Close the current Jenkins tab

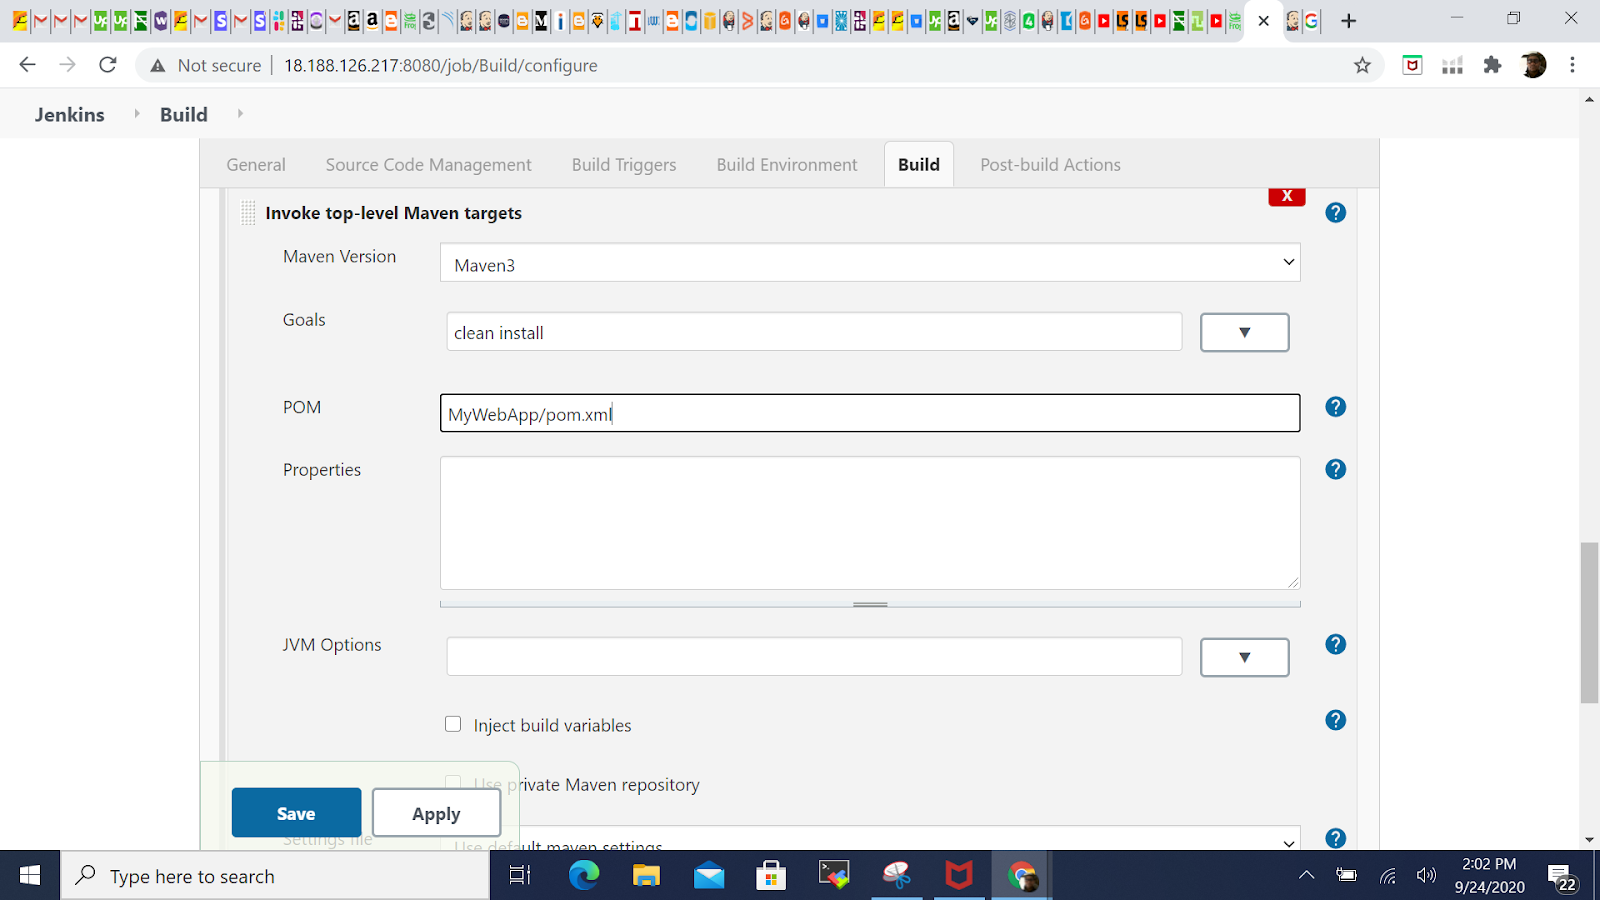[x=1264, y=21]
